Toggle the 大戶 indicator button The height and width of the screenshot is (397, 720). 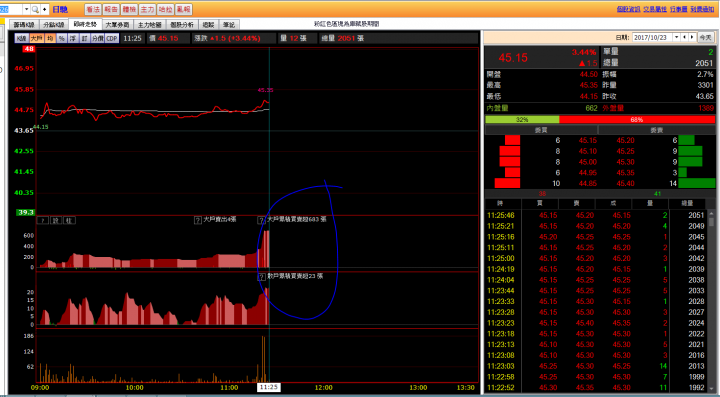tap(37, 38)
